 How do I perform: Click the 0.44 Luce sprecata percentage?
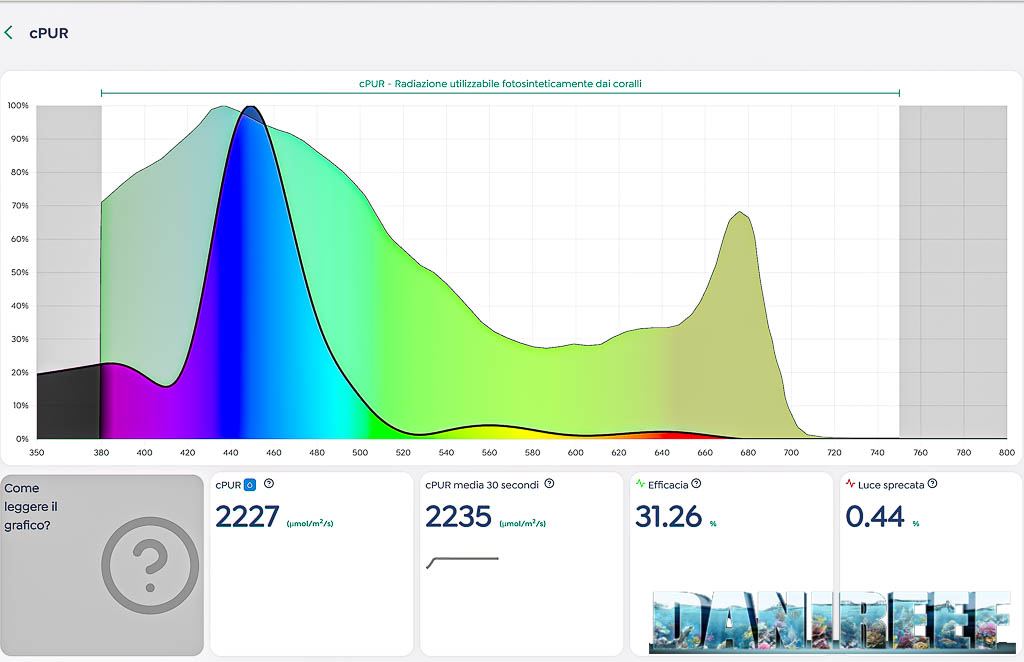point(875,516)
